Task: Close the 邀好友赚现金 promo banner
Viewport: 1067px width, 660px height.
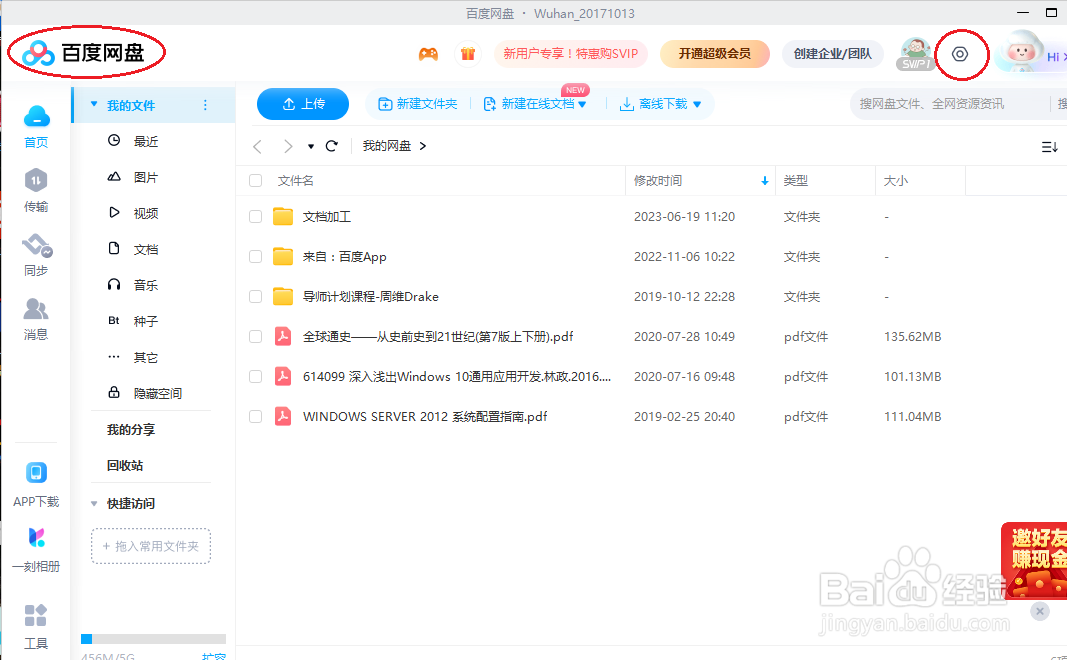Action: 1040,611
